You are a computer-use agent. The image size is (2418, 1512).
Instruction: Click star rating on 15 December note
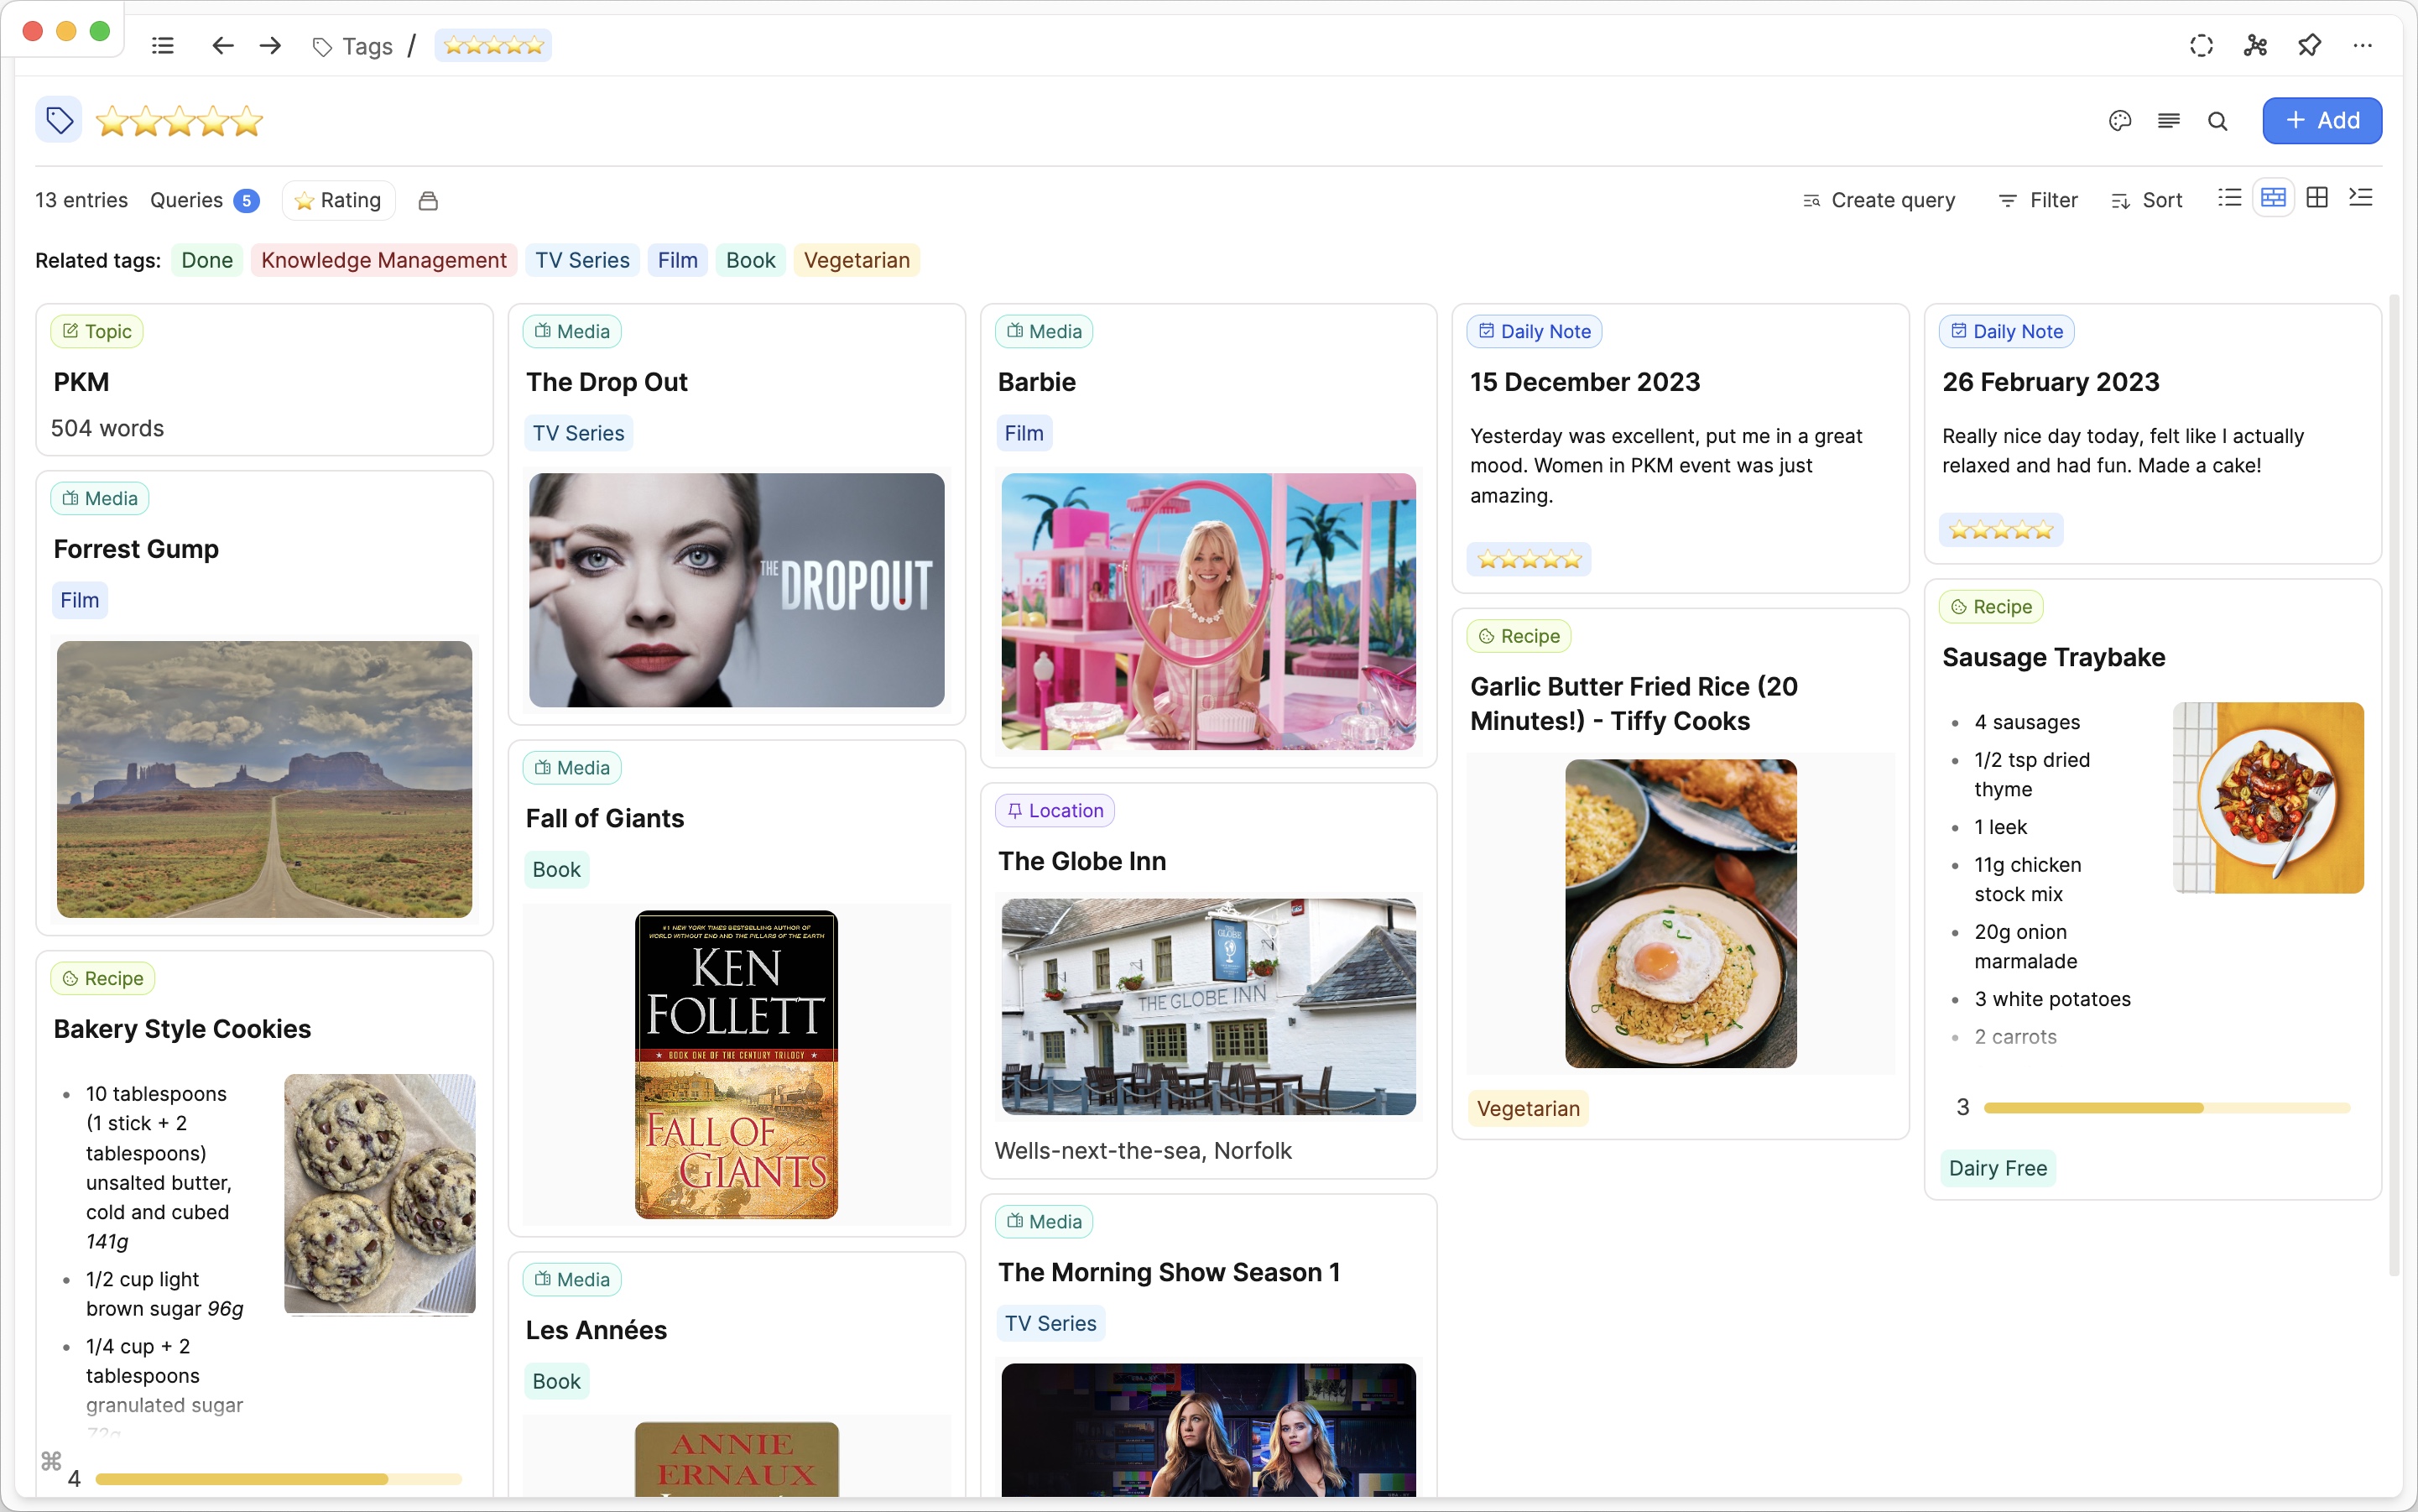point(1529,559)
